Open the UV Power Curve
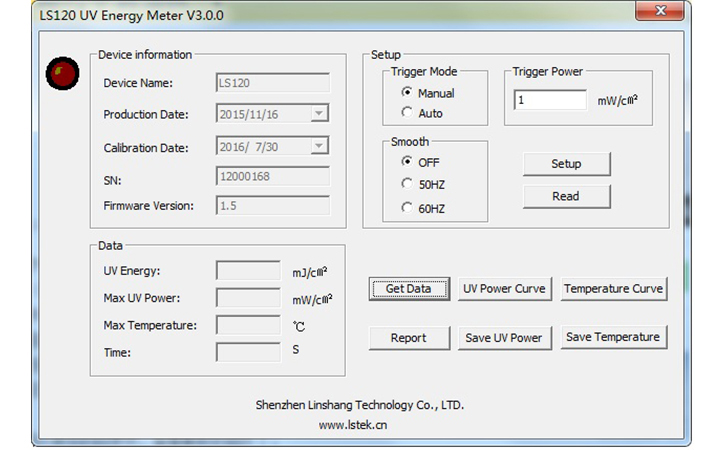The width and height of the screenshot is (726, 450). click(x=504, y=289)
